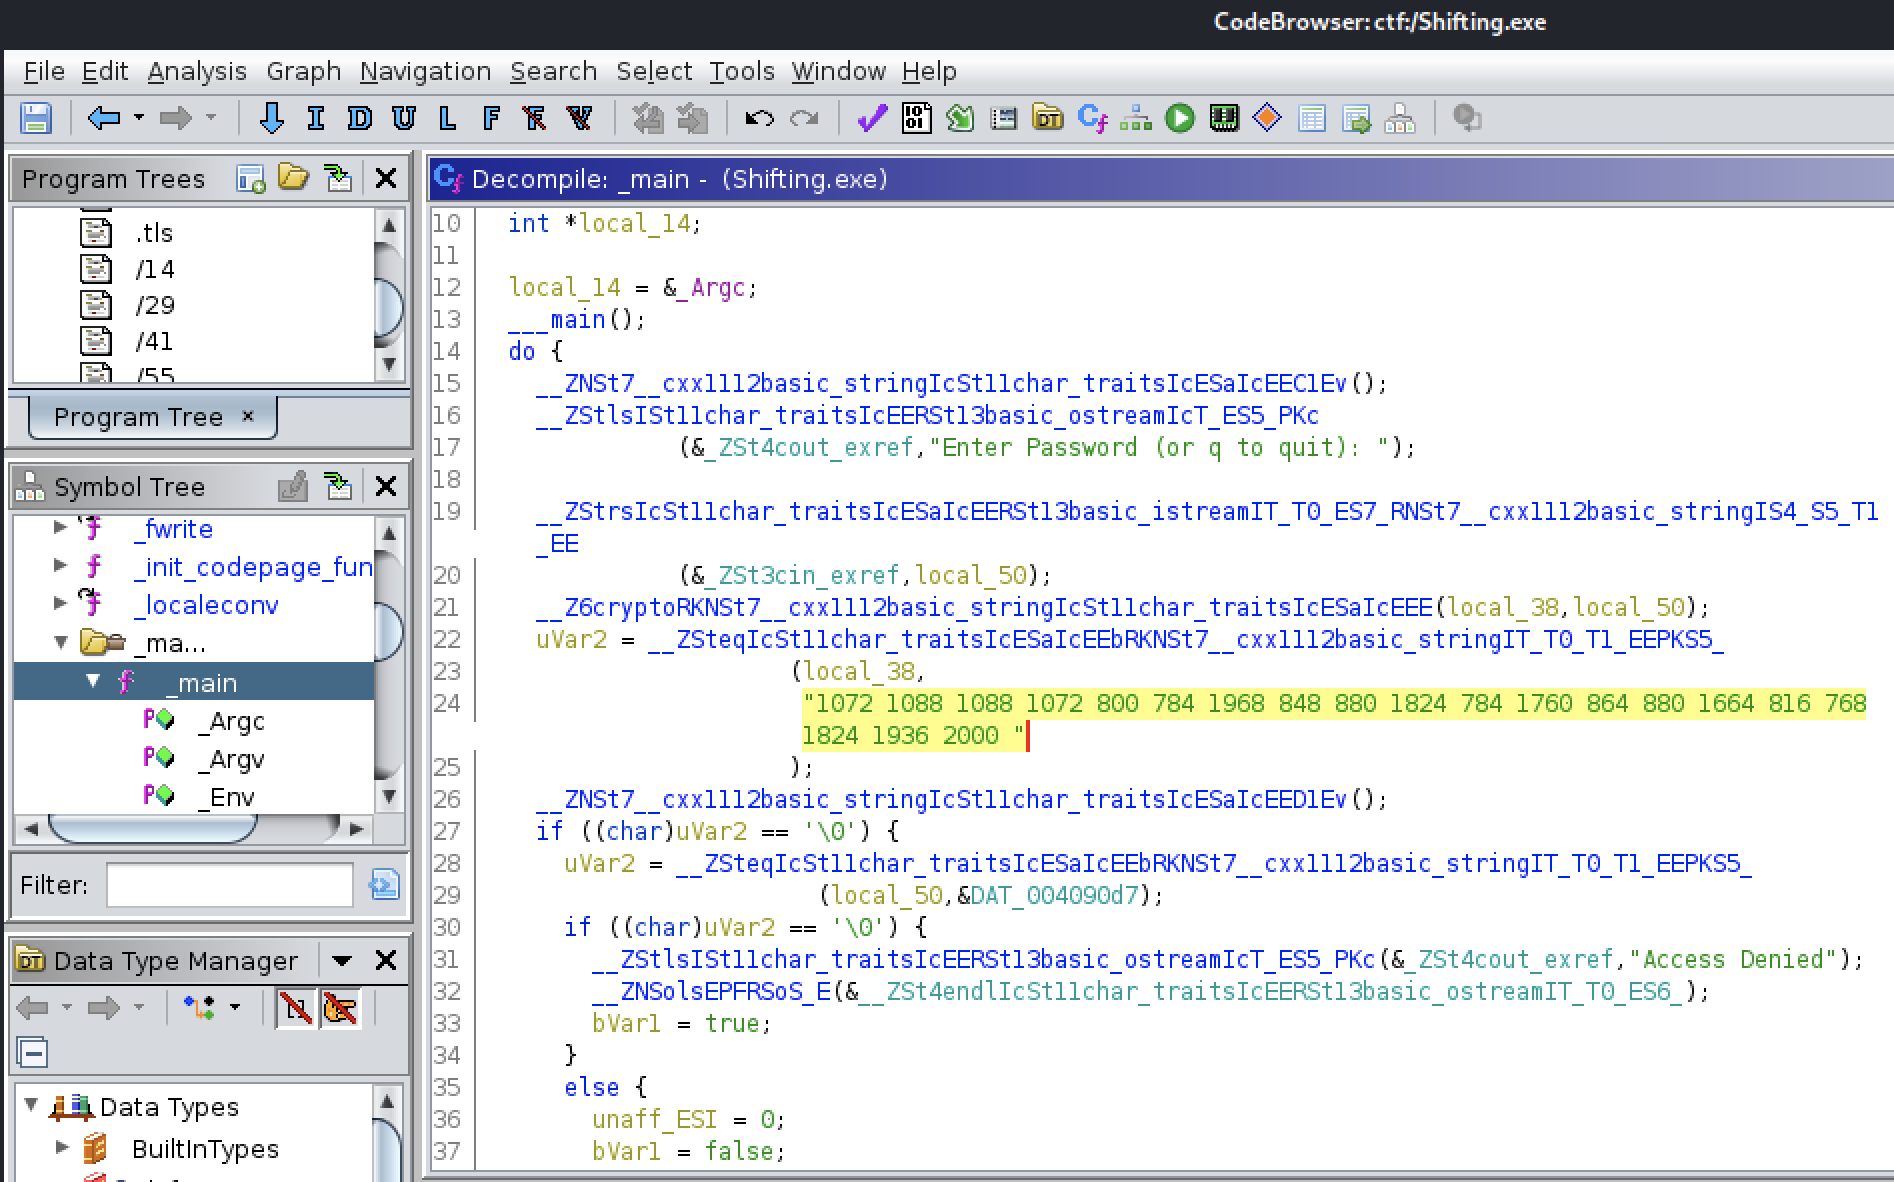1894x1182 pixels.
Task: Collapse the _ma... folder node
Action: (x=60, y=642)
